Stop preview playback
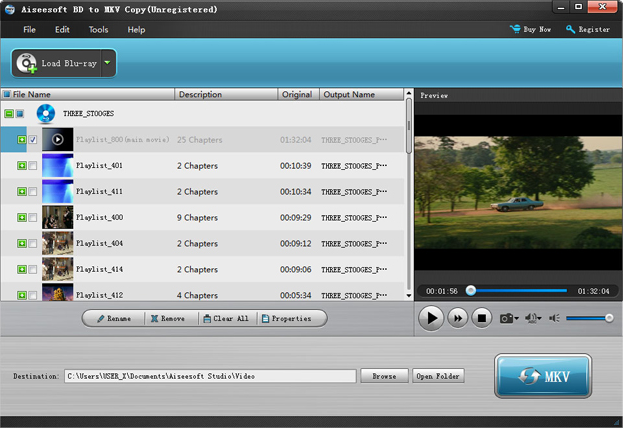Screen dimensions: 623x428 click(x=481, y=318)
